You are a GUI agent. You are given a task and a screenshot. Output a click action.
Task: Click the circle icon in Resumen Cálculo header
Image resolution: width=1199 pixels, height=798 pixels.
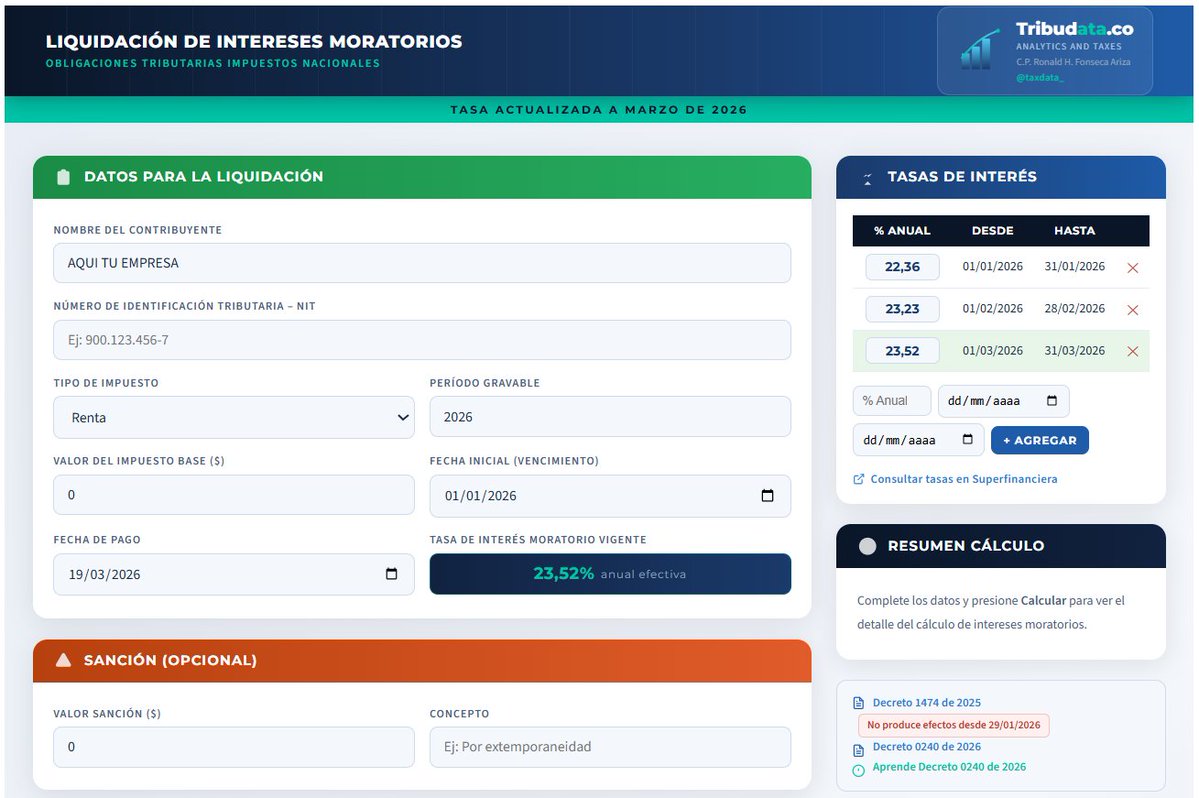point(867,546)
